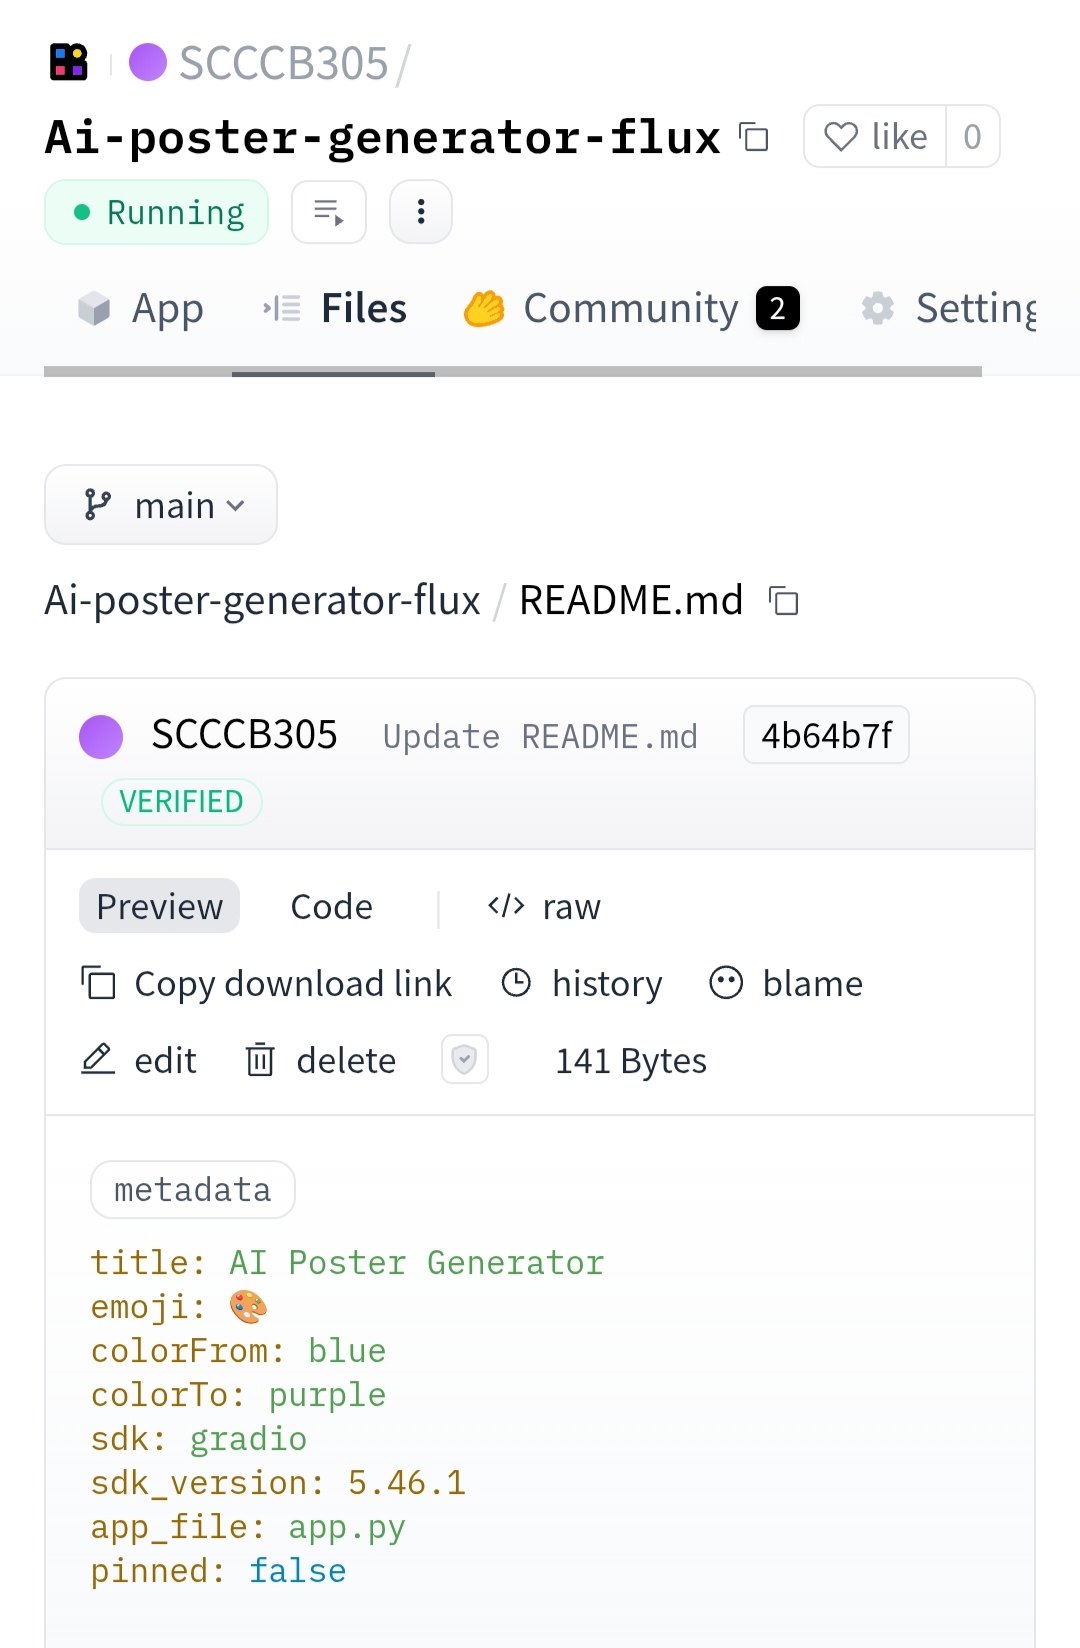Open SCCCB305 profile link in header
Screen dimensions: 1080x1648
(x=283, y=63)
